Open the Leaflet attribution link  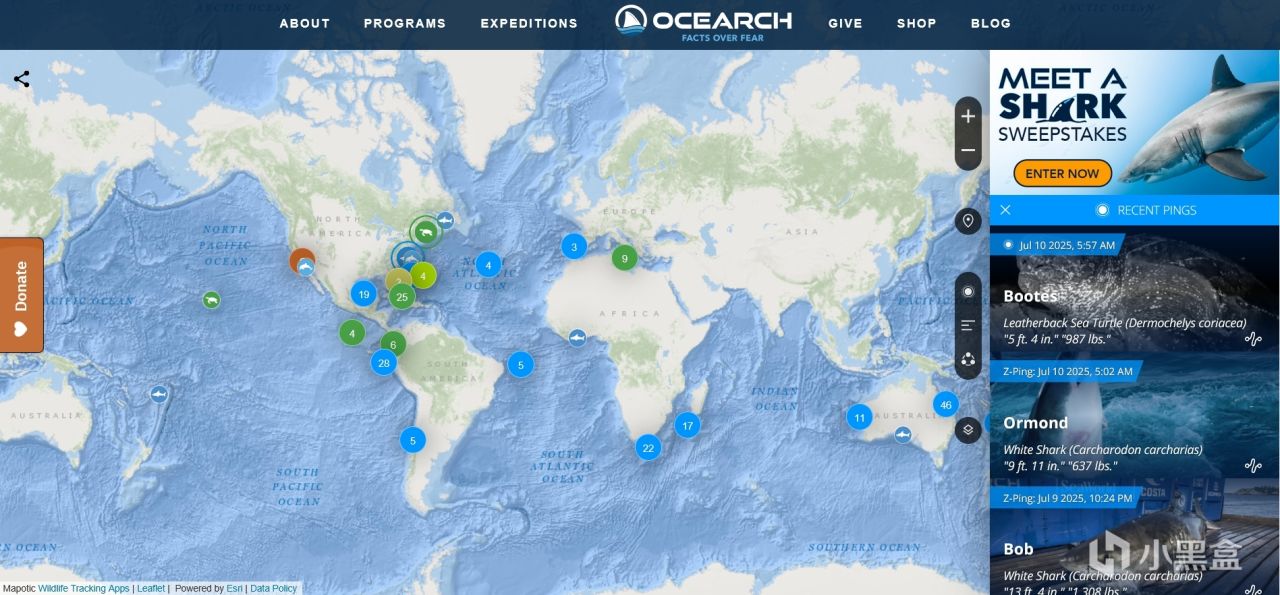coord(151,589)
